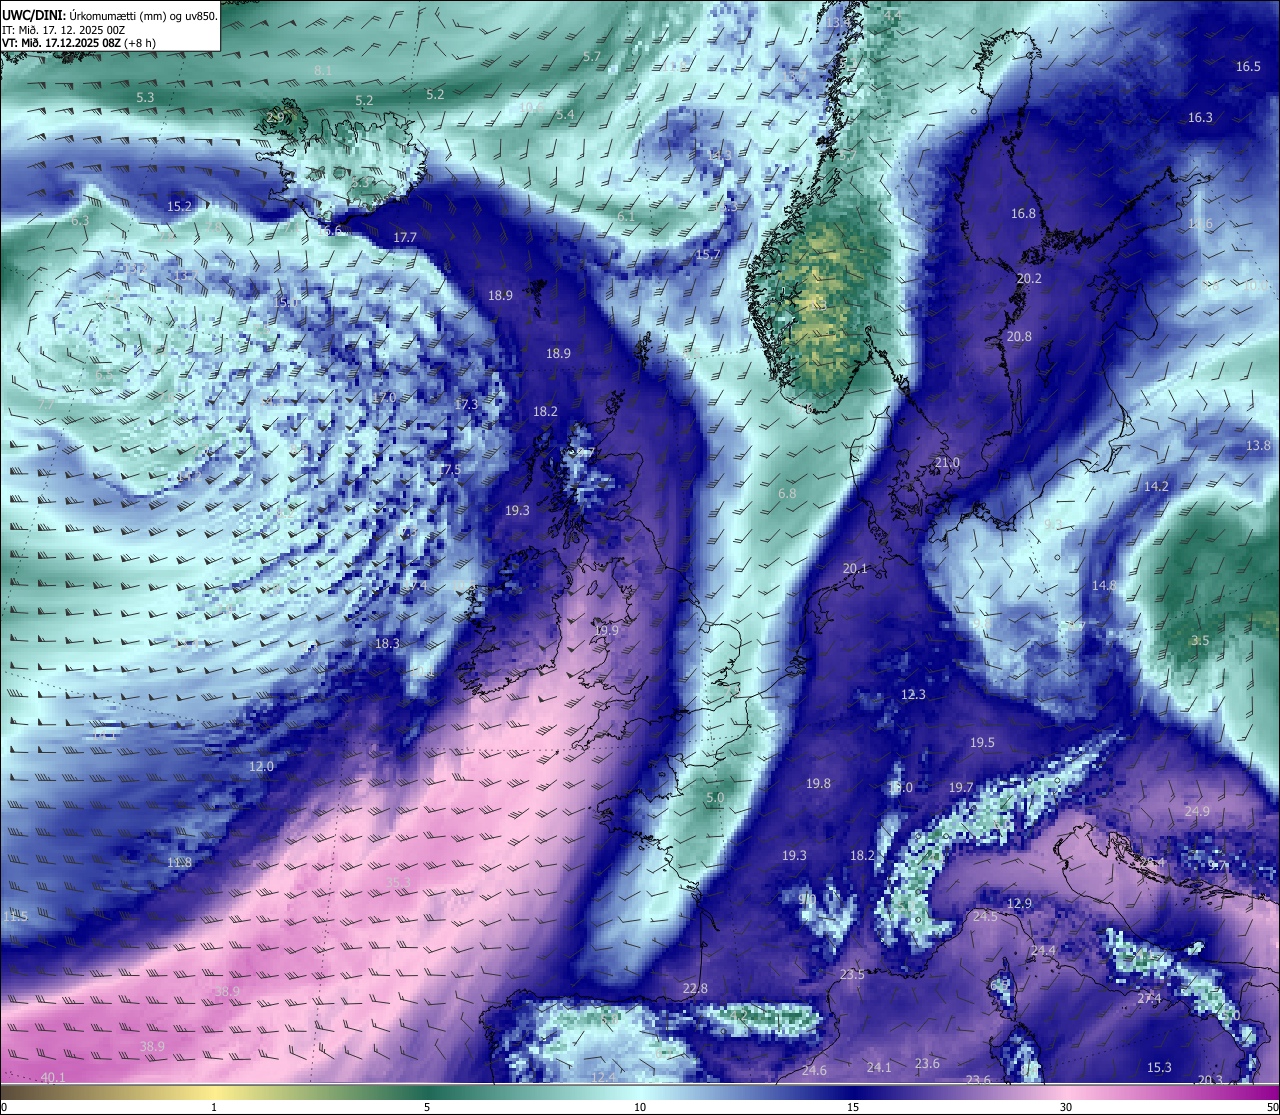Click the 20.8 value on the map
Image resolution: width=1280 pixels, height=1115 pixels.
(x=1019, y=336)
